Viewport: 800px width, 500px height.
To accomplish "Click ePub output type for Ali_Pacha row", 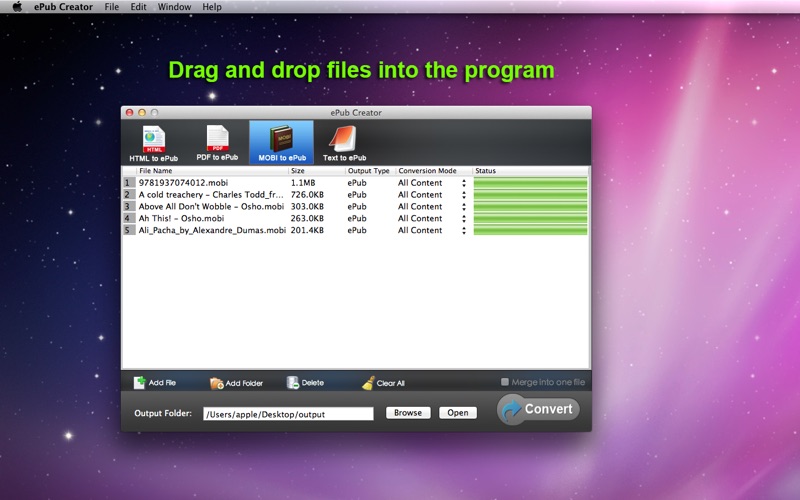I will 357,230.
